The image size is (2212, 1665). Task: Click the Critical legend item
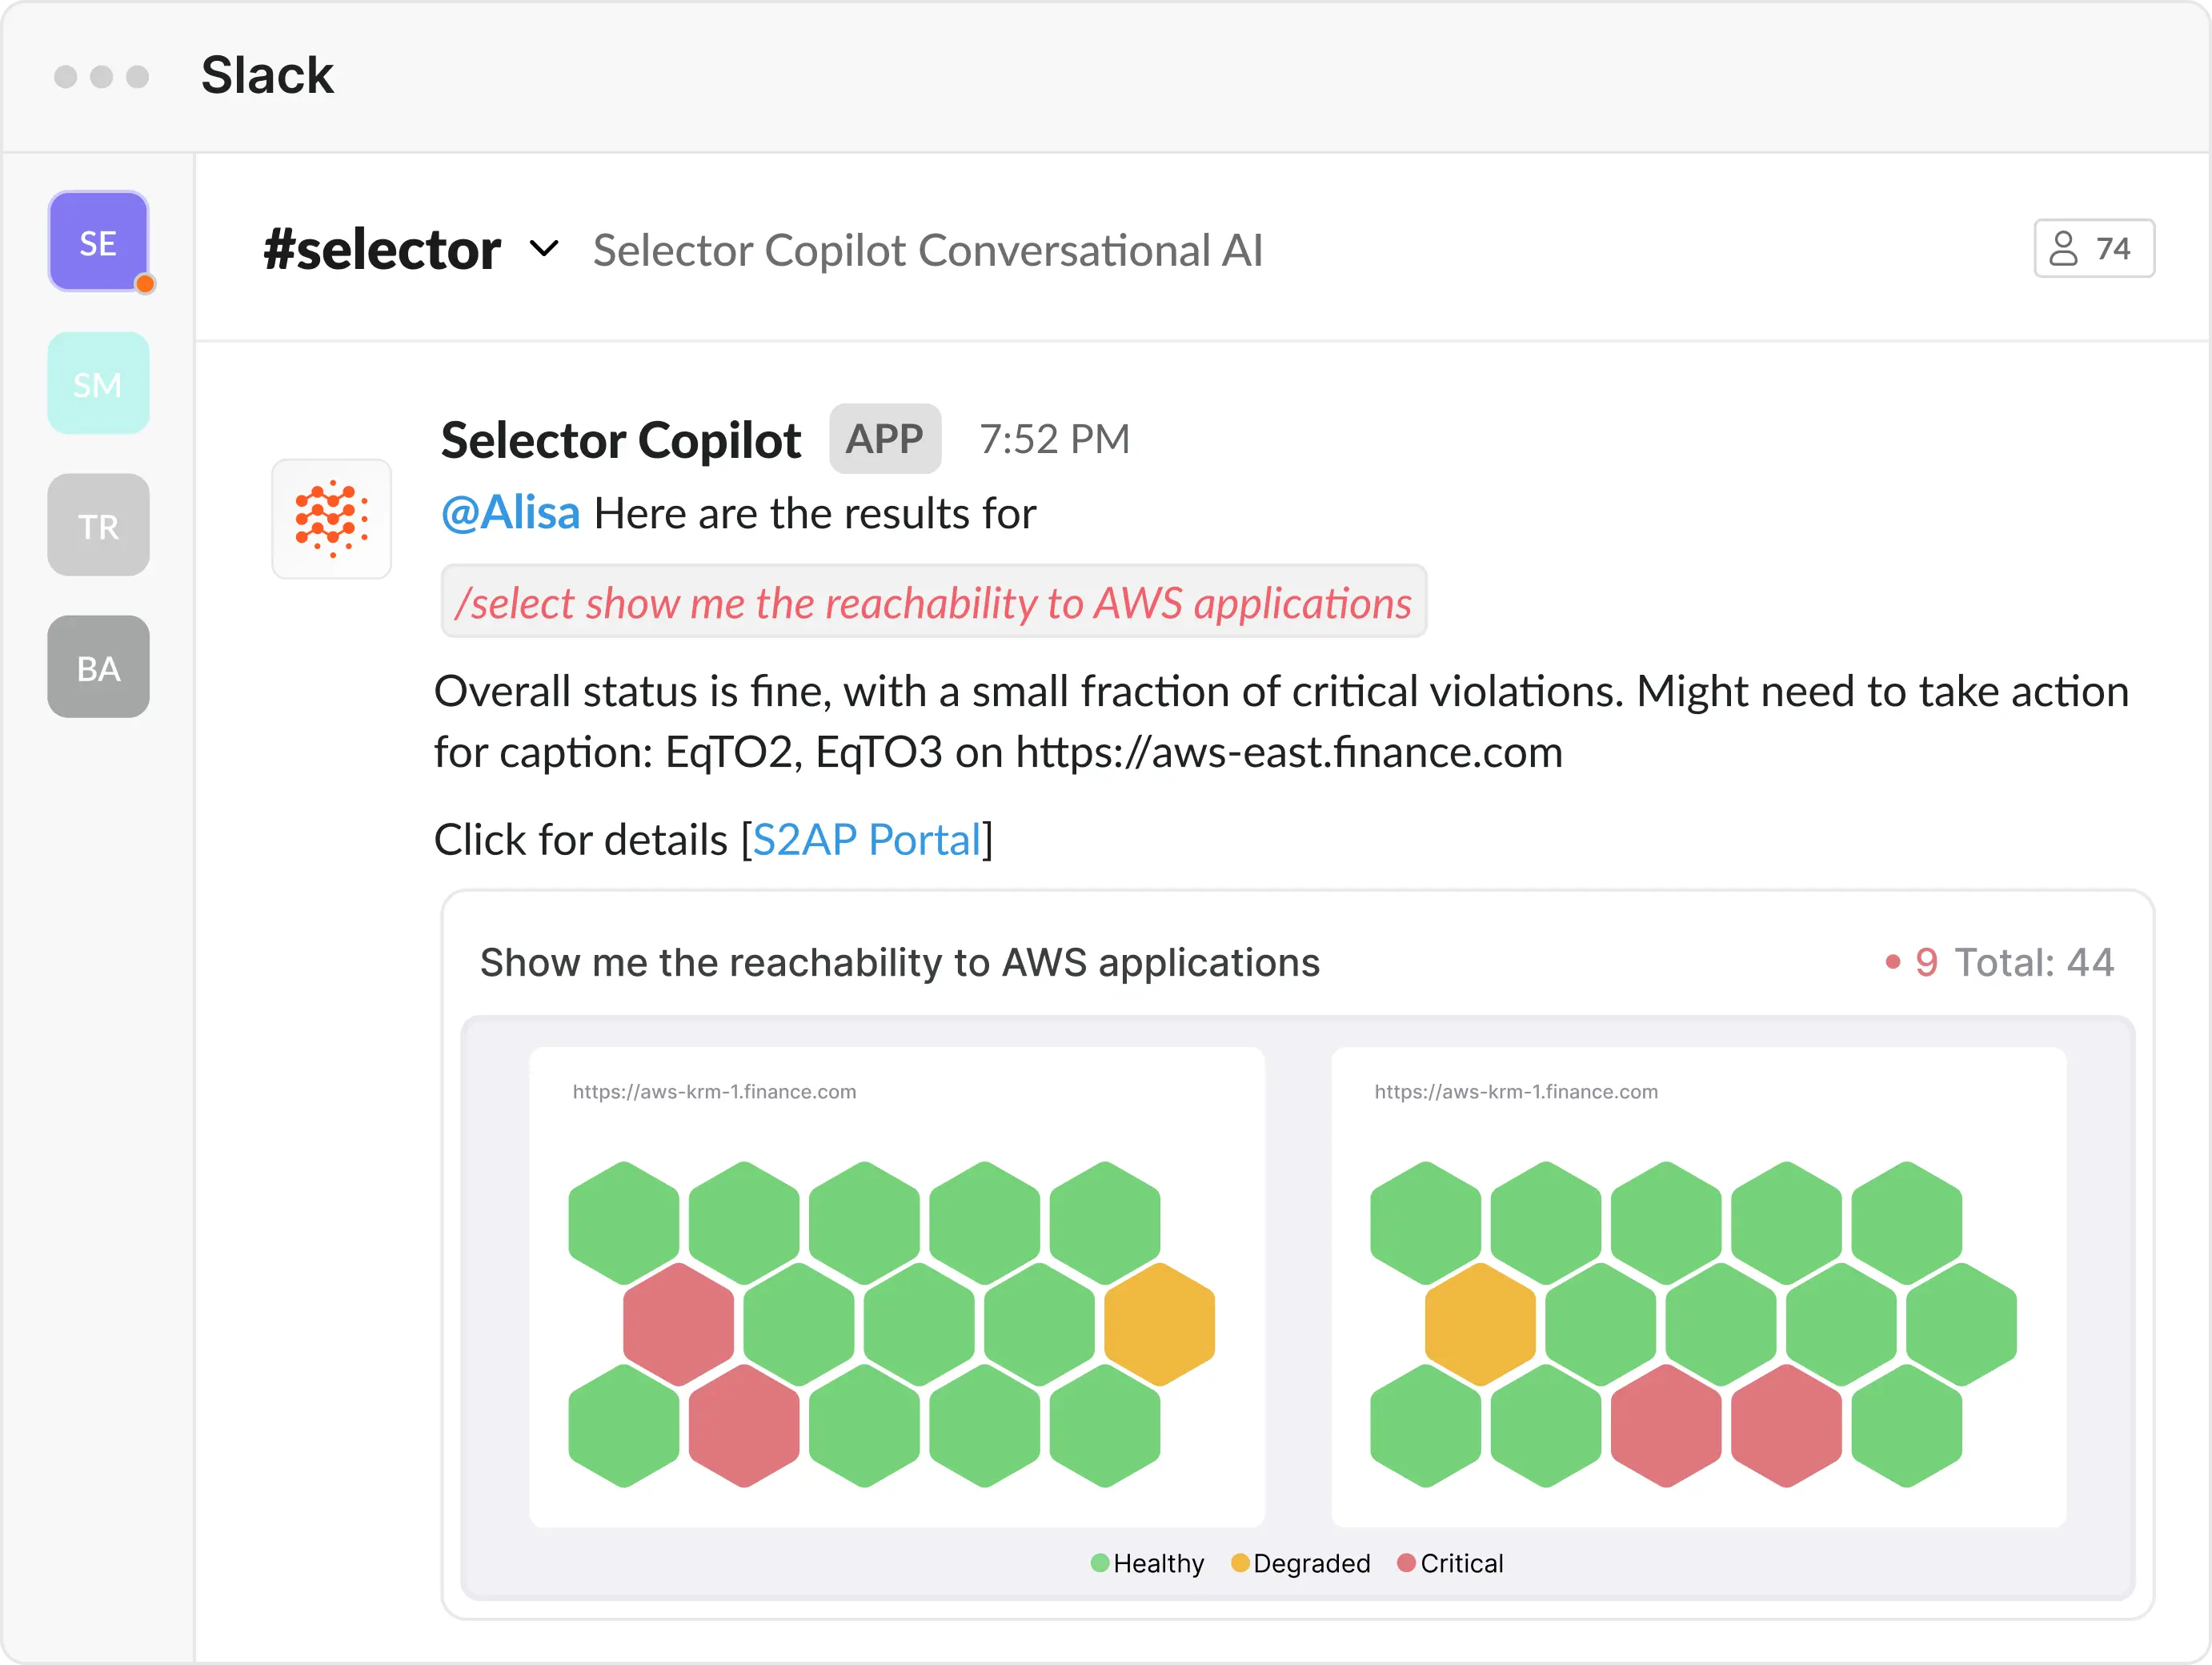(x=1450, y=1563)
